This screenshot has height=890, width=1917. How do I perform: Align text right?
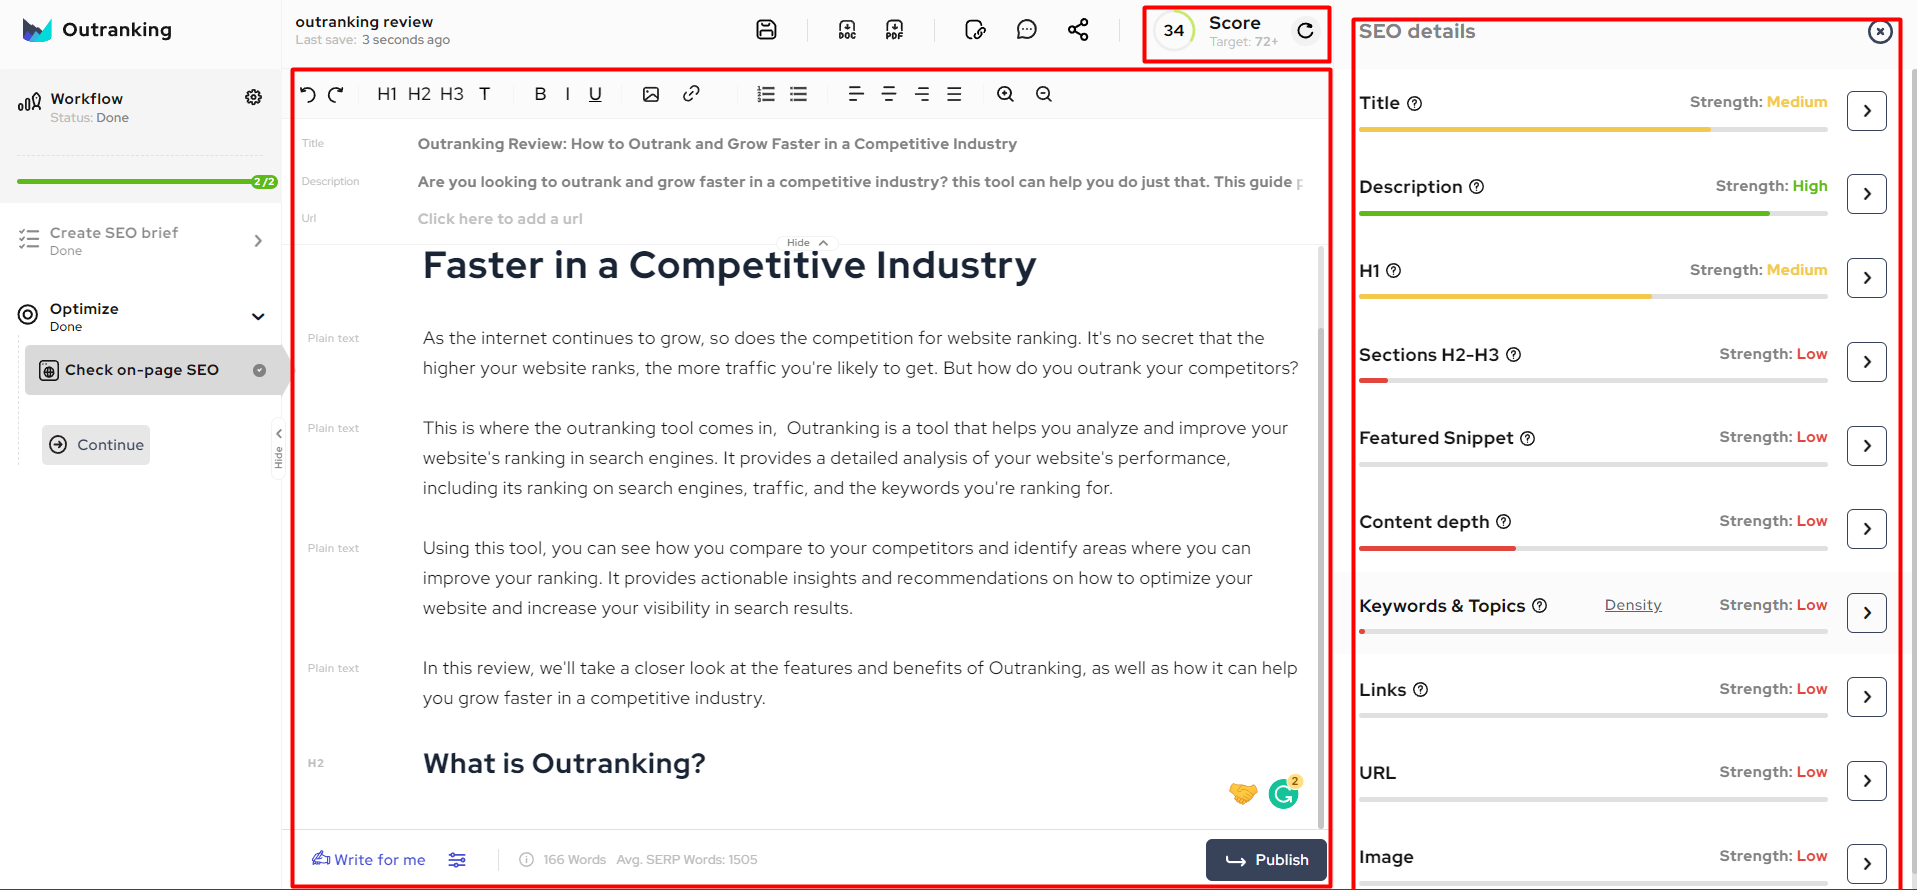click(x=922, y=94)
